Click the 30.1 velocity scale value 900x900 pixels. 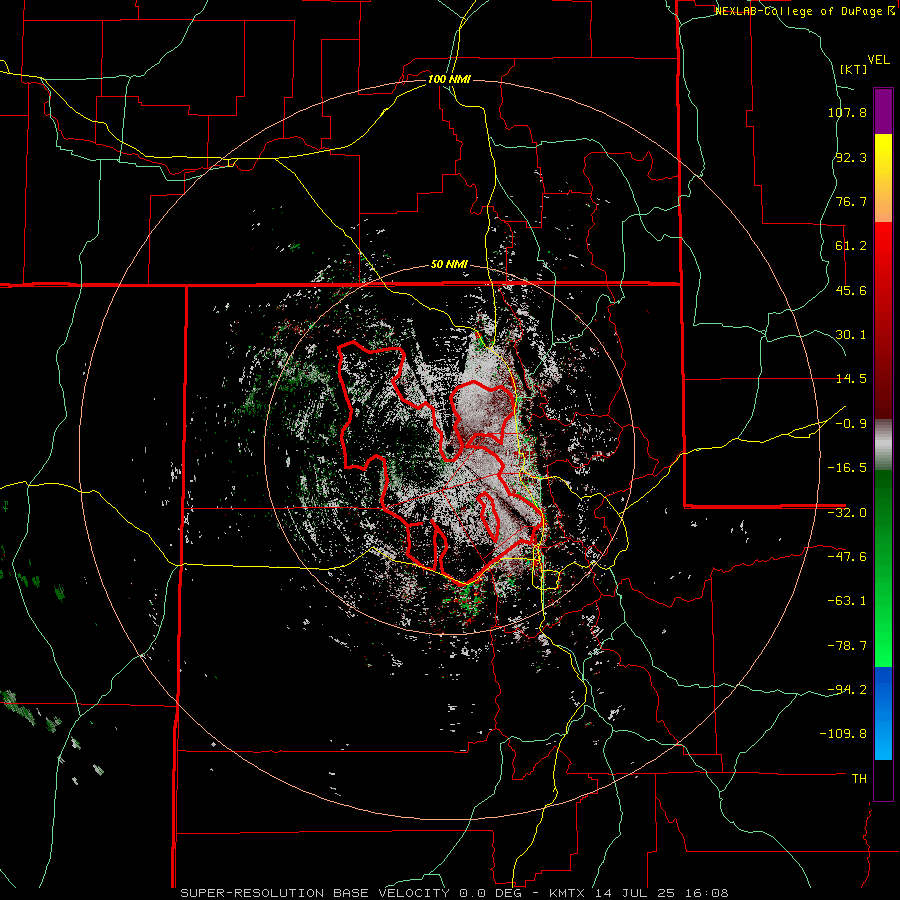coord(851,335)
